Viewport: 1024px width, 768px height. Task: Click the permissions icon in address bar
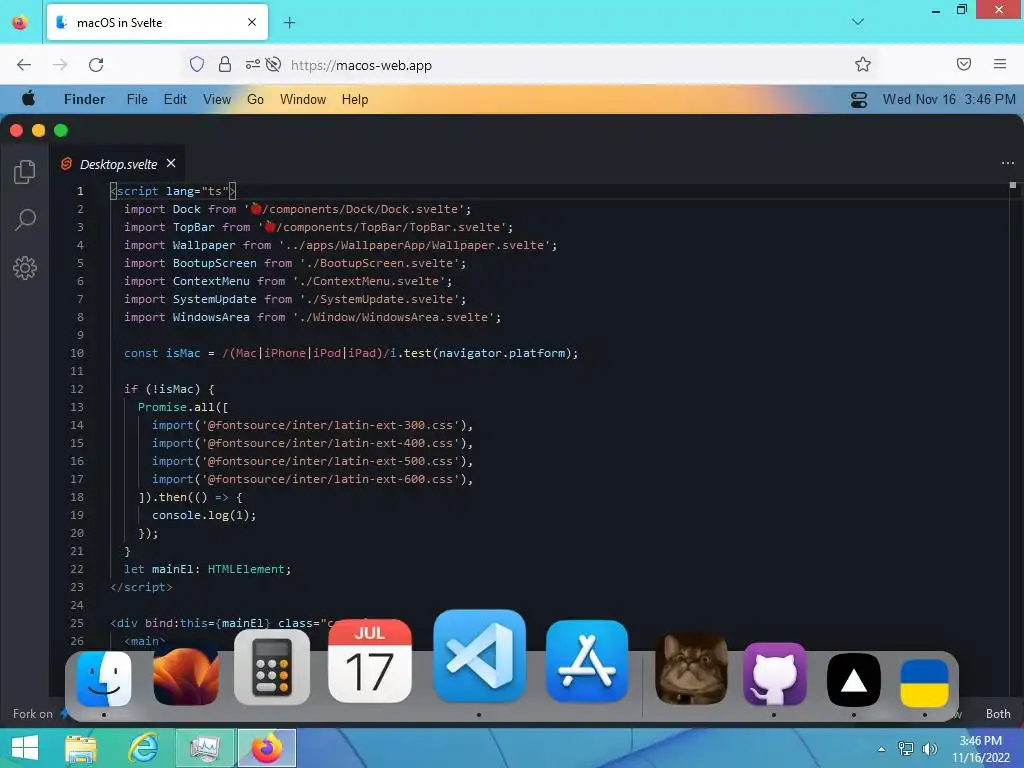pos(252,64)
